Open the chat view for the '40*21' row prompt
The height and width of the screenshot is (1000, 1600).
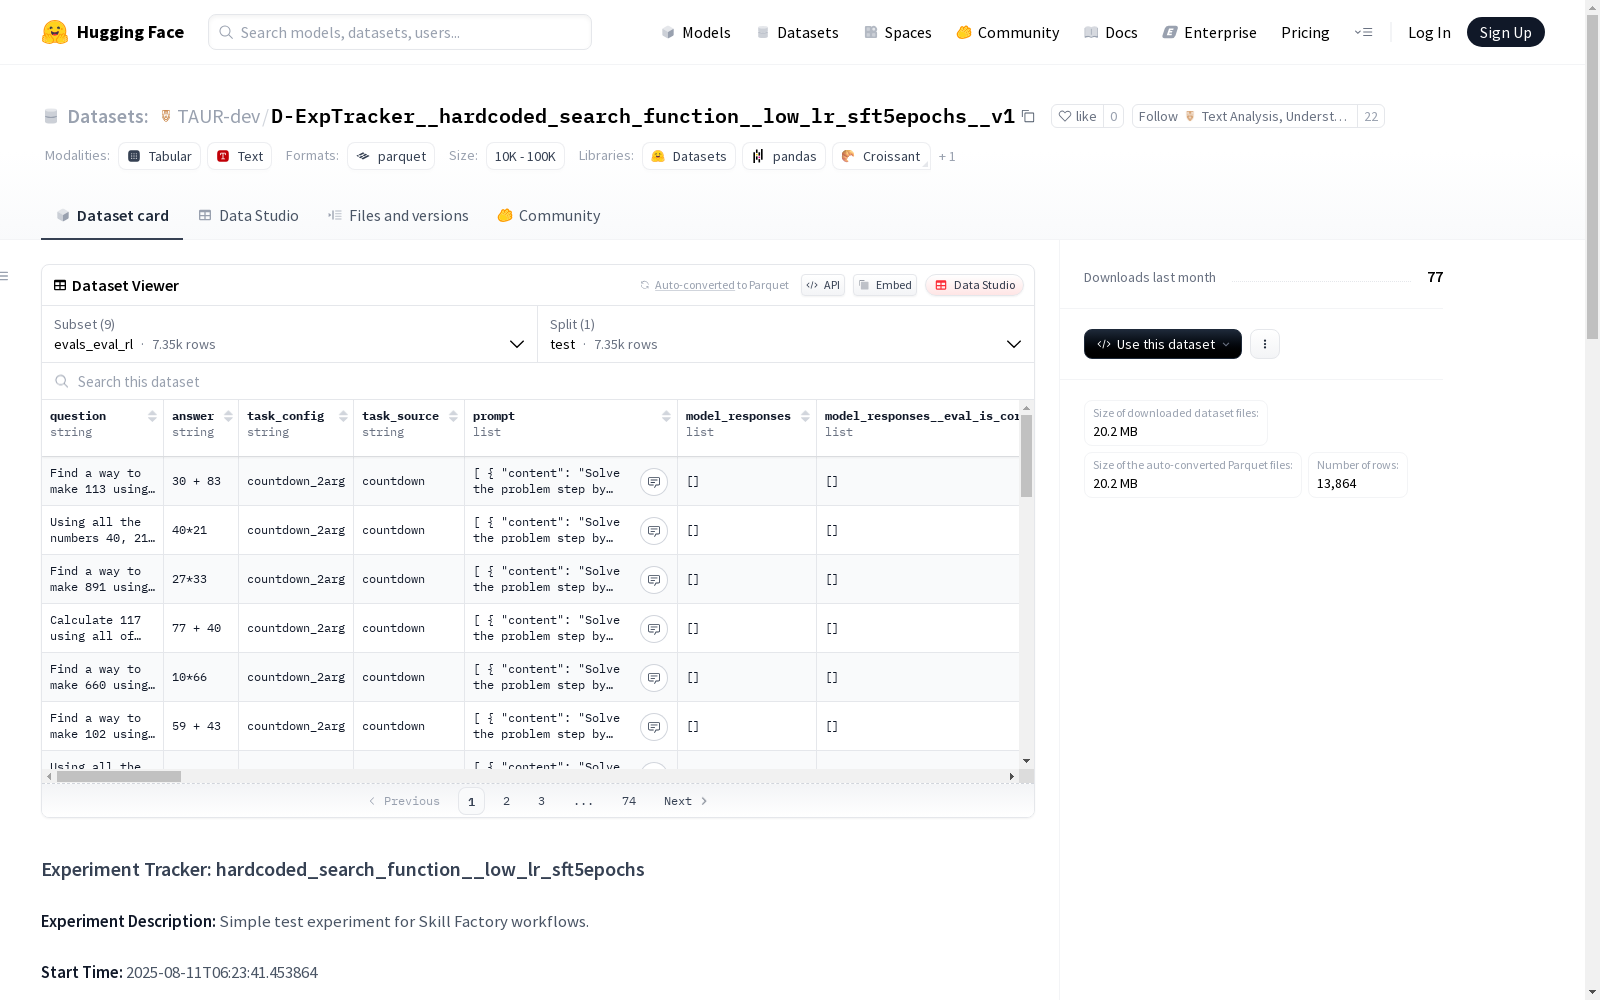[654, 531]
